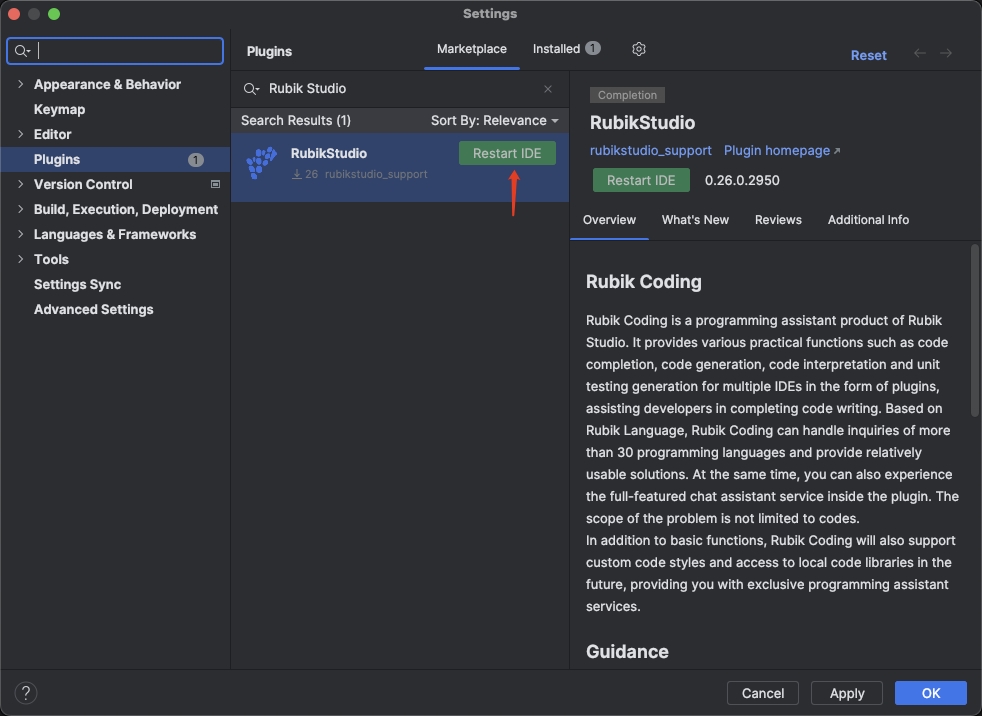The image size is (982, 716).
Task: Expand the Tools settings section
Action: (x=21, y=259)
